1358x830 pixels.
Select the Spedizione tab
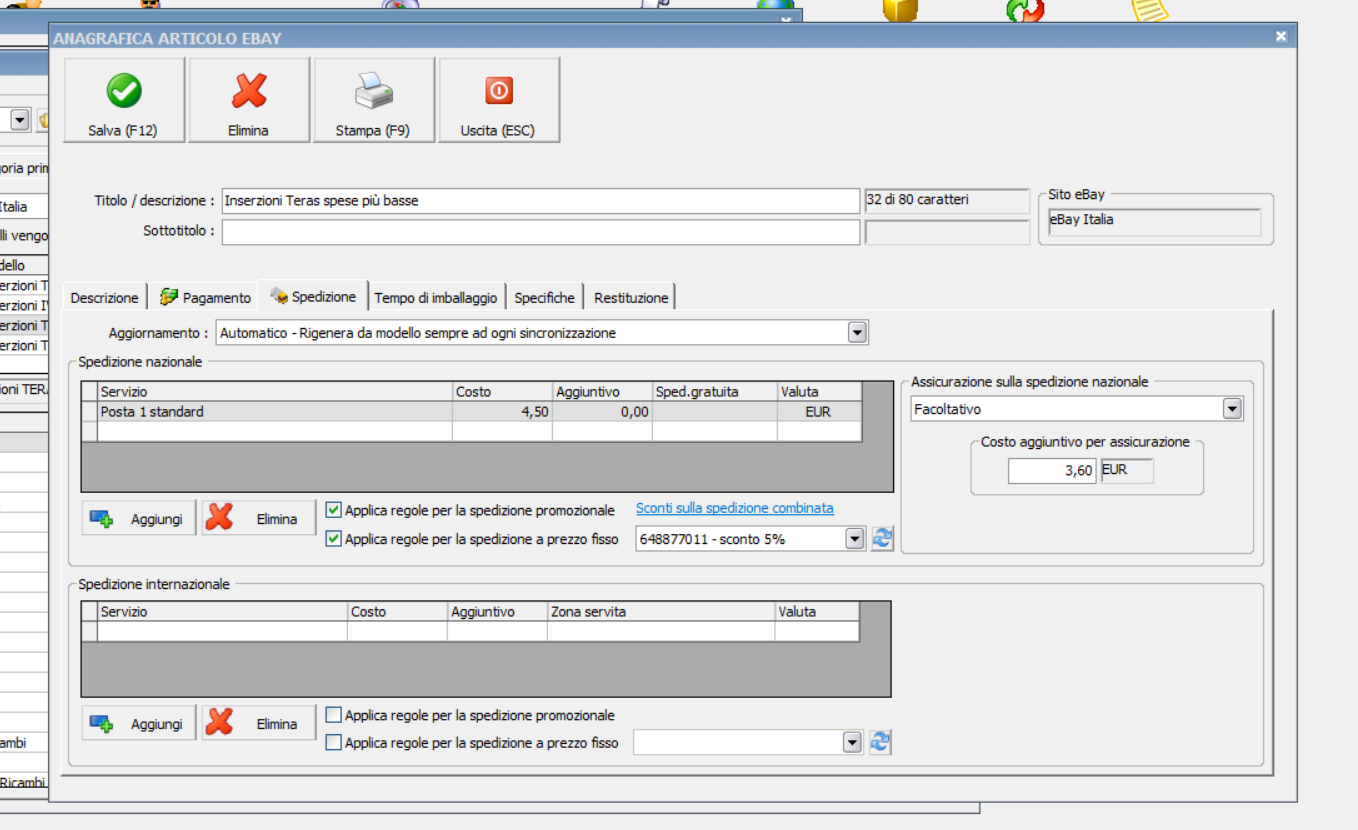tap(313, 296)
